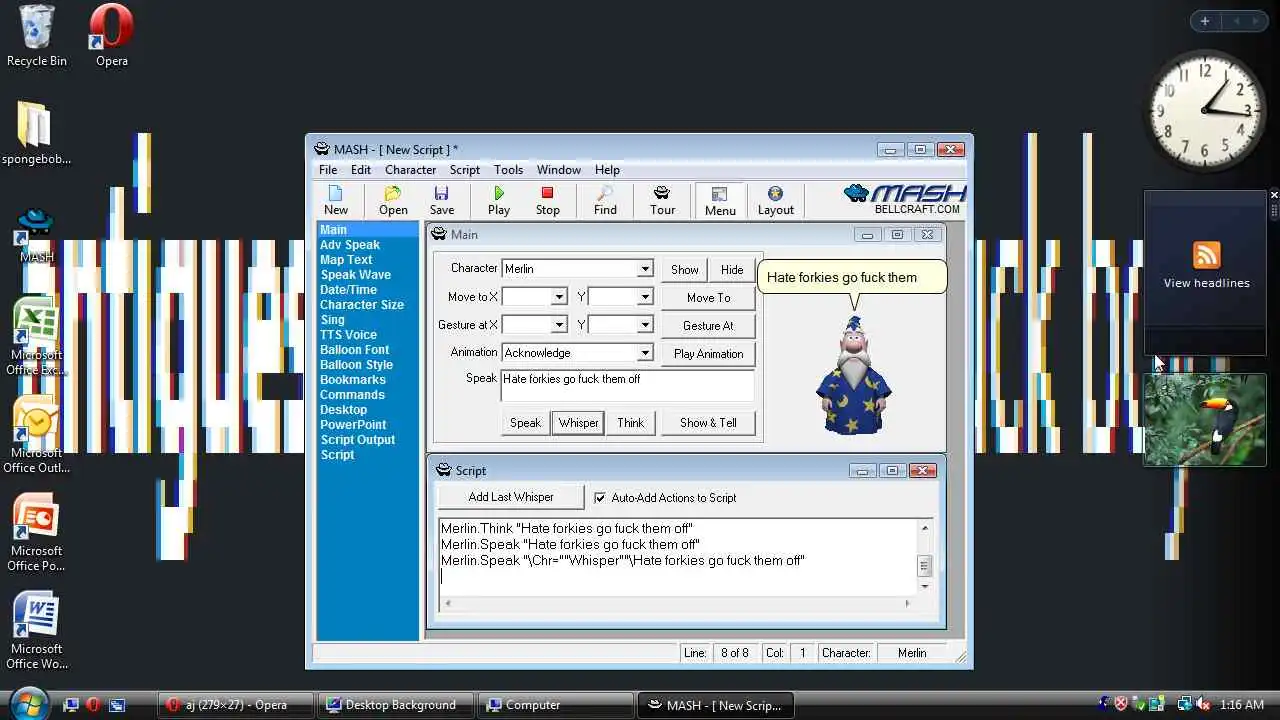This screenshot has width=1280, height=720.
Task: Click the script editor horizontal scrollbar
Action: tap(678, 603)
